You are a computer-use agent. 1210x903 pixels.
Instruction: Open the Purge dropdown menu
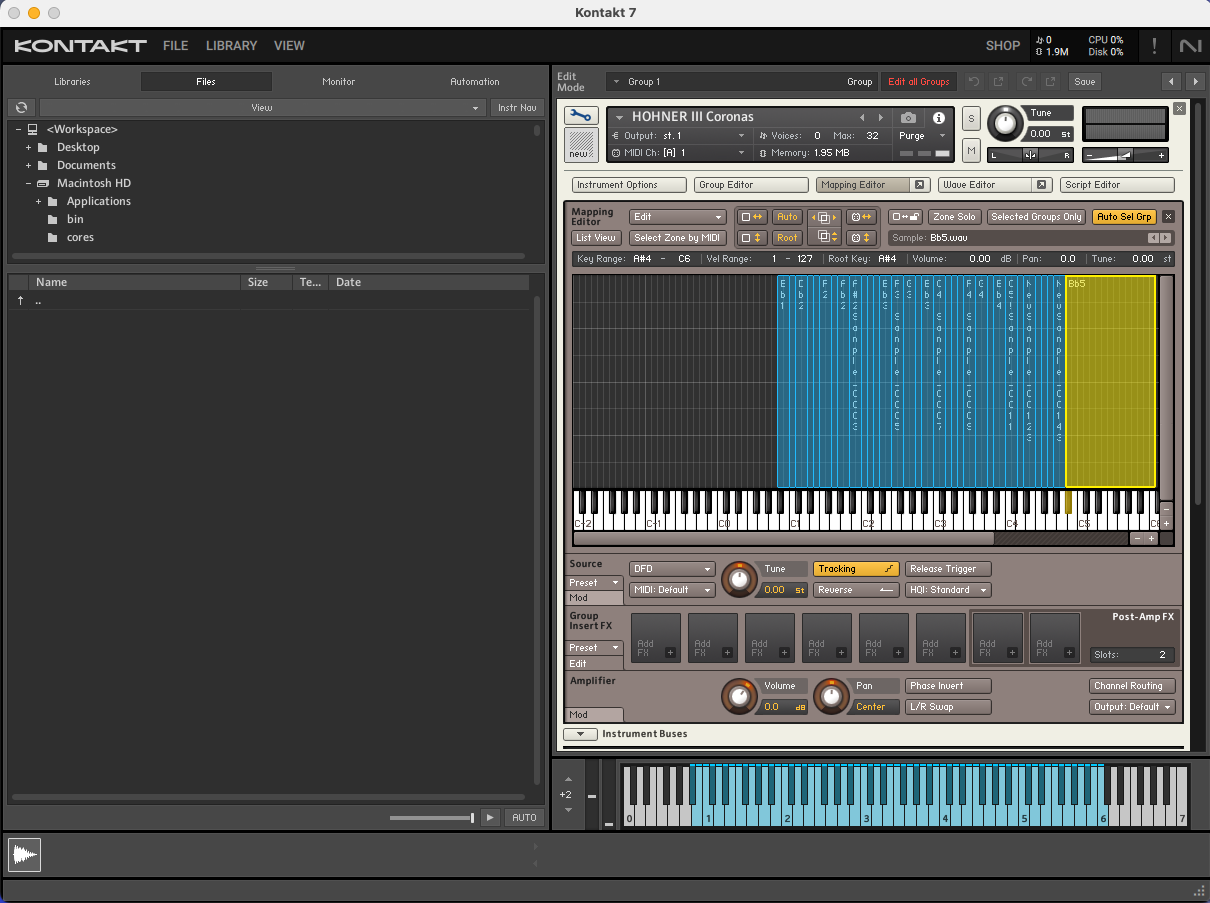coord(923,136)
